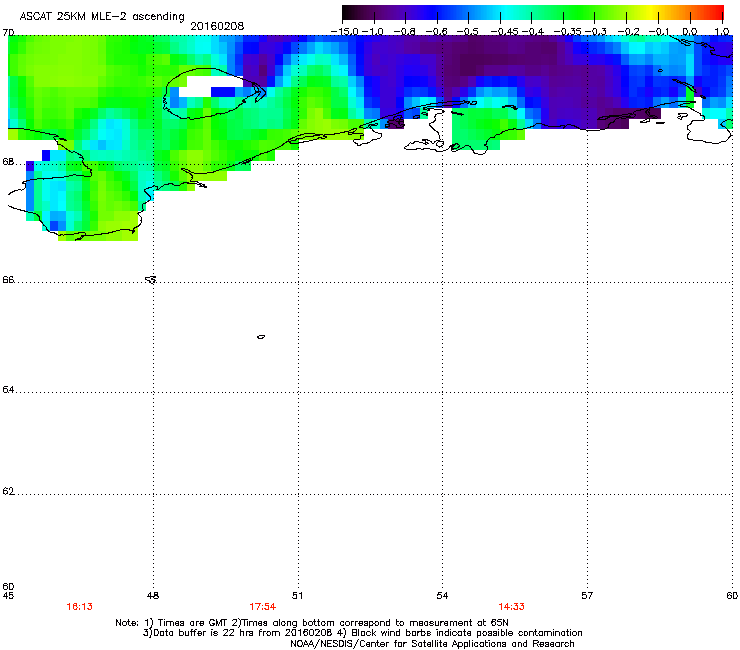Image resolution: width=740 pixels, height=650 pixels.
Task: Click the 0.0 color bar label
Action: (690, 32)
